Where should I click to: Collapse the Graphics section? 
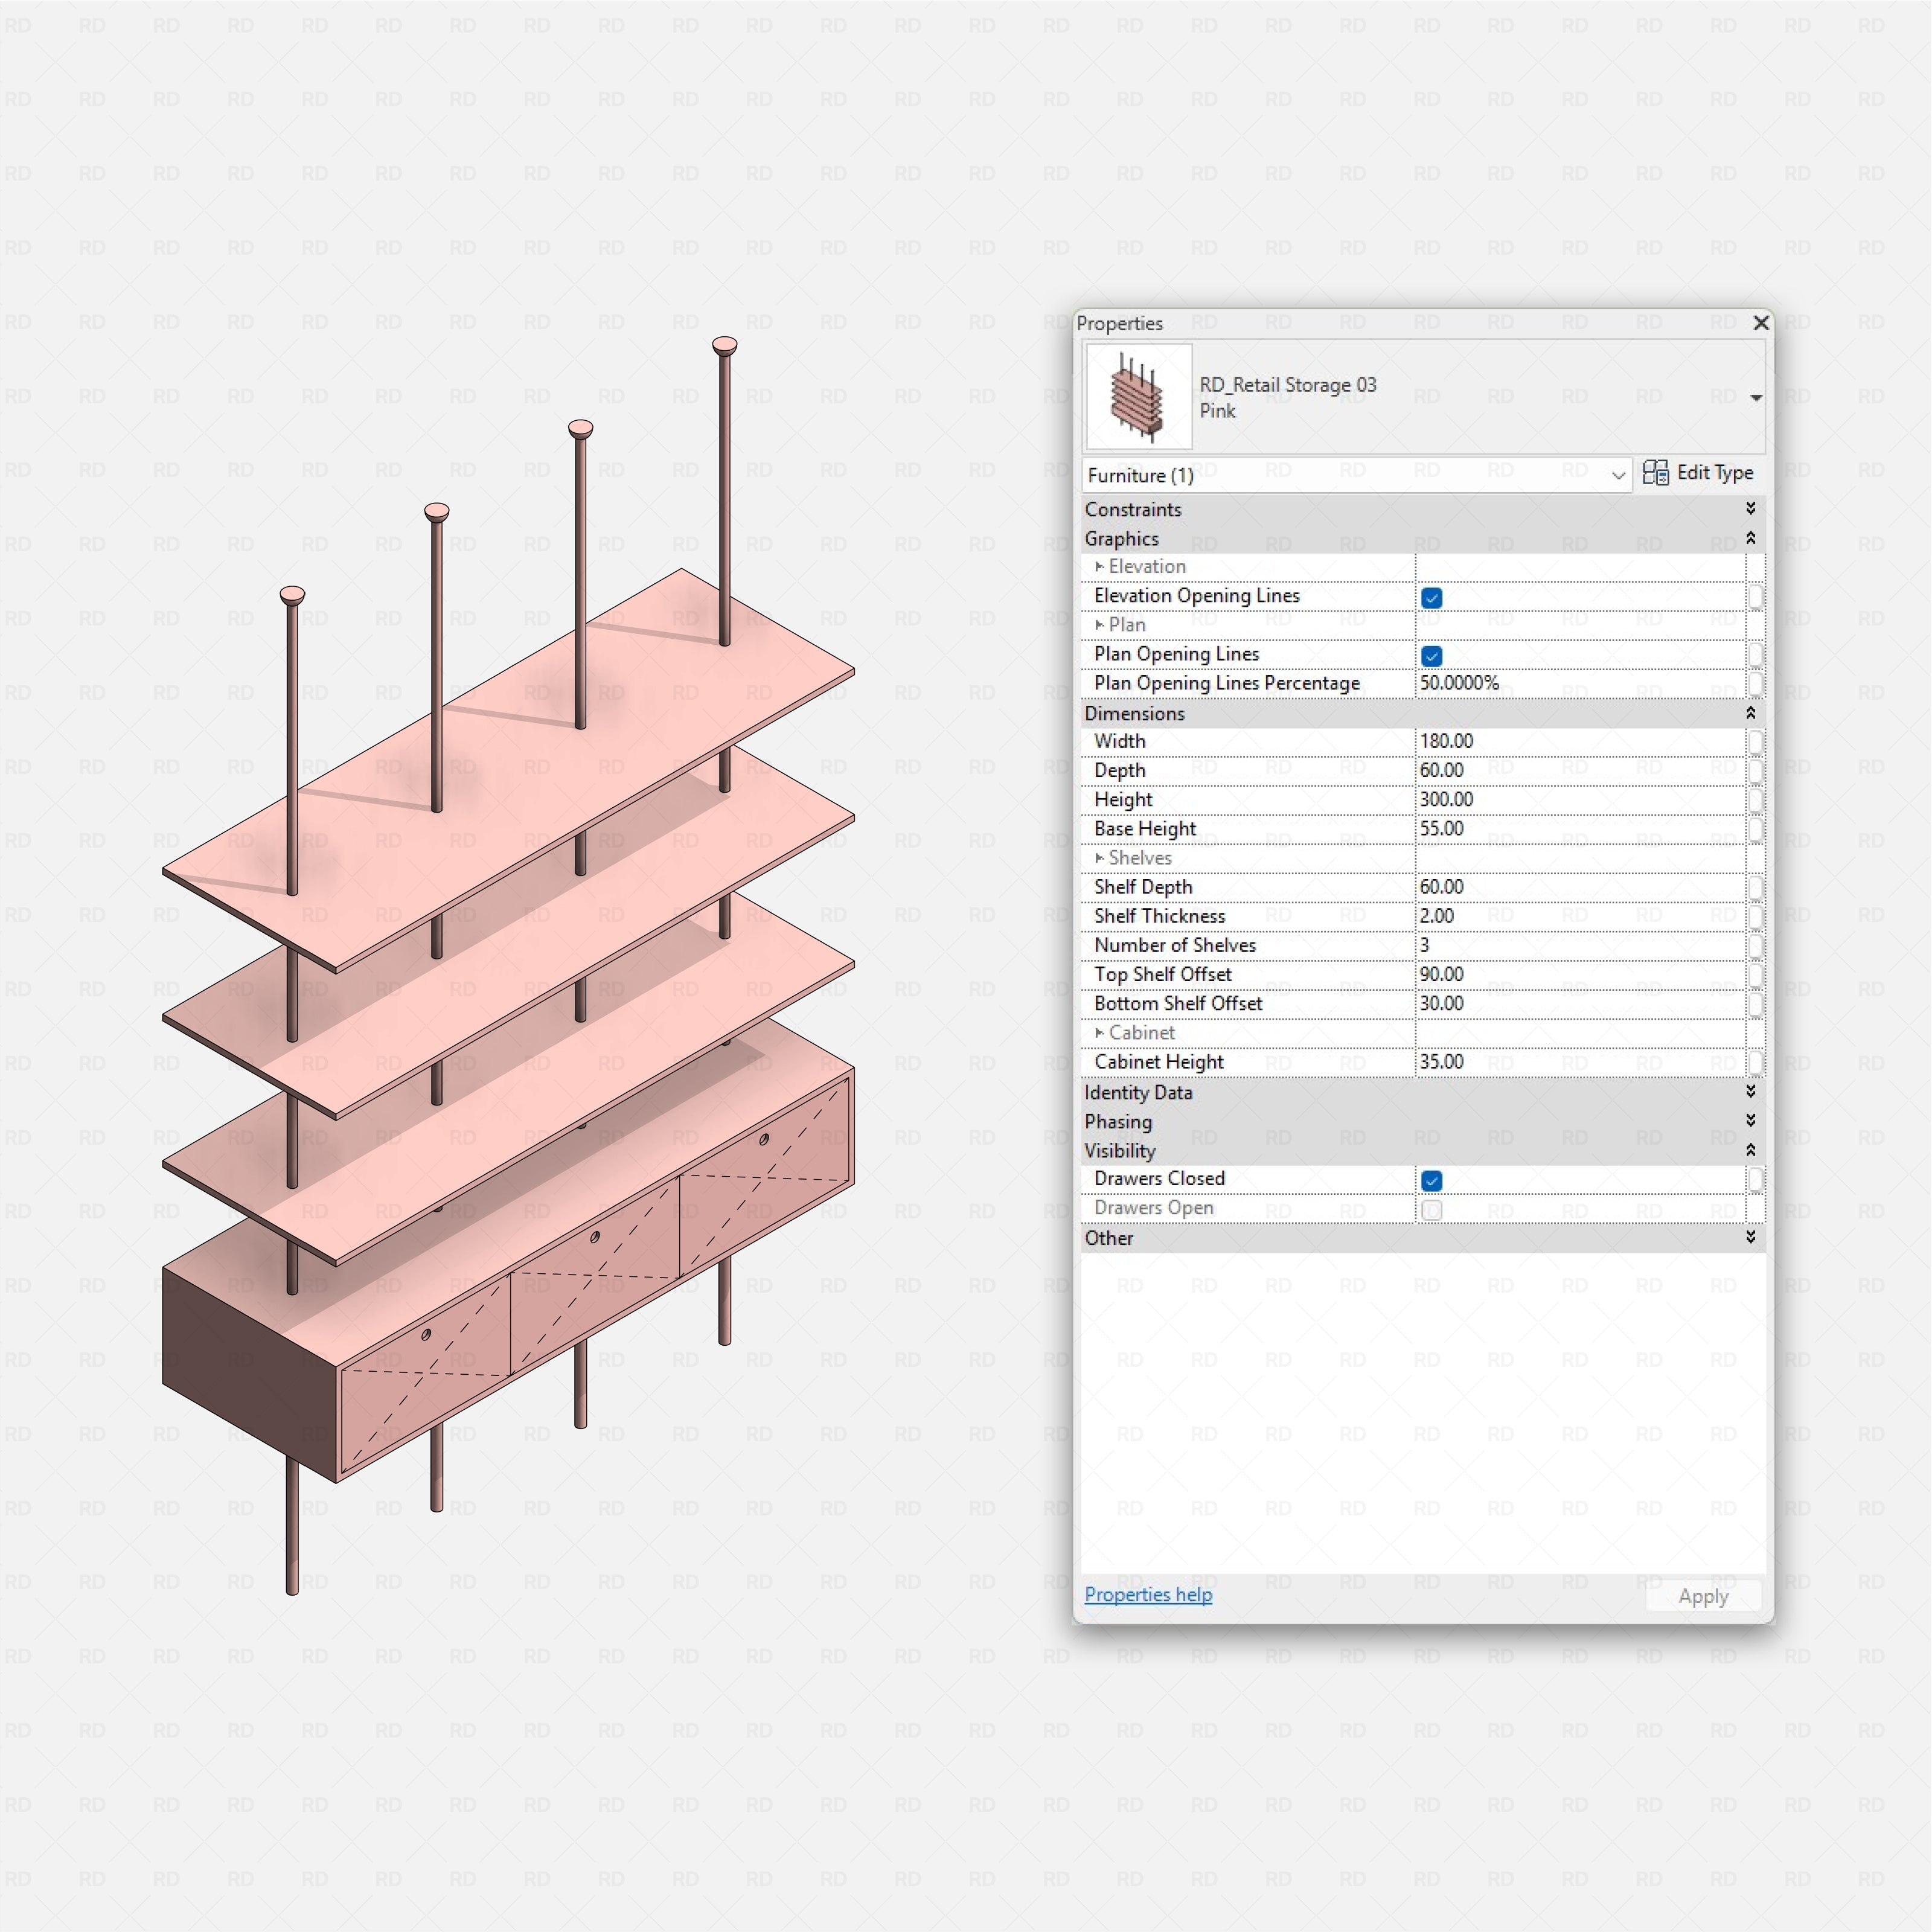[1750, 539]
